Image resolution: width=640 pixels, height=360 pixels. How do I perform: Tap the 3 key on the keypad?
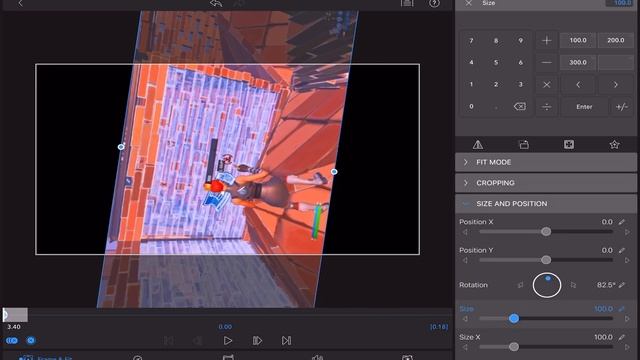520,84
